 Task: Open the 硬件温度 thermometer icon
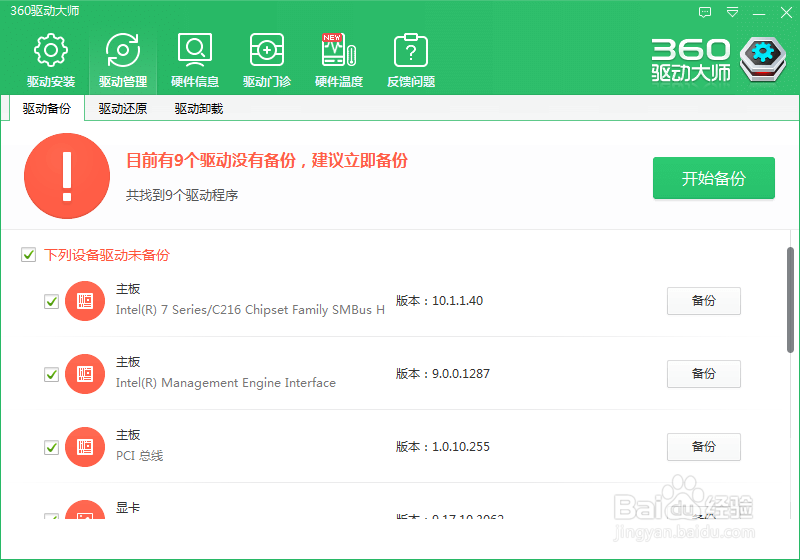pyautogui.click(x=339, y=50)
